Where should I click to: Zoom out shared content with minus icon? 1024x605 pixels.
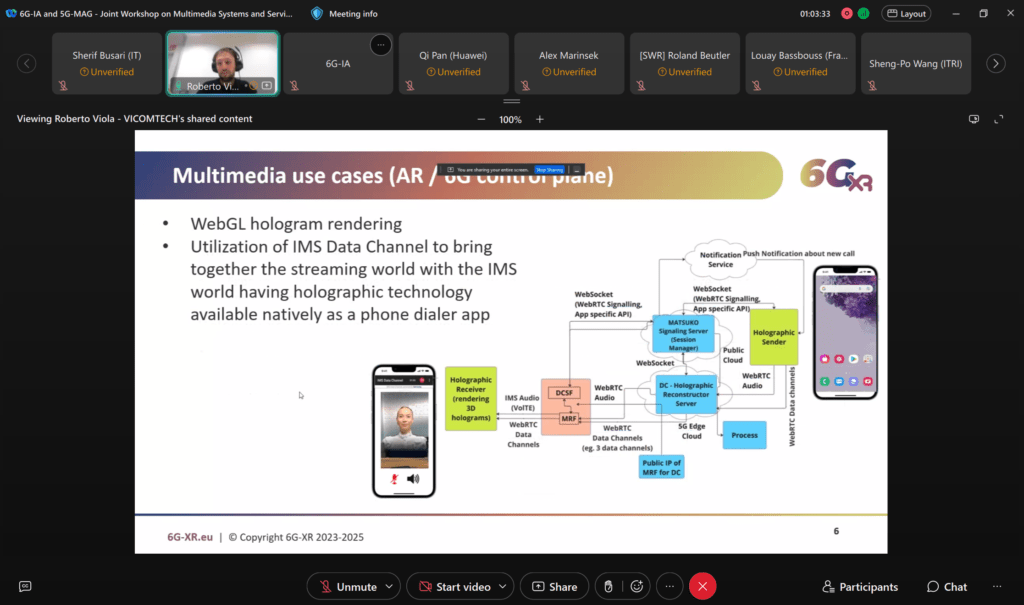click(x=481, y=119)
